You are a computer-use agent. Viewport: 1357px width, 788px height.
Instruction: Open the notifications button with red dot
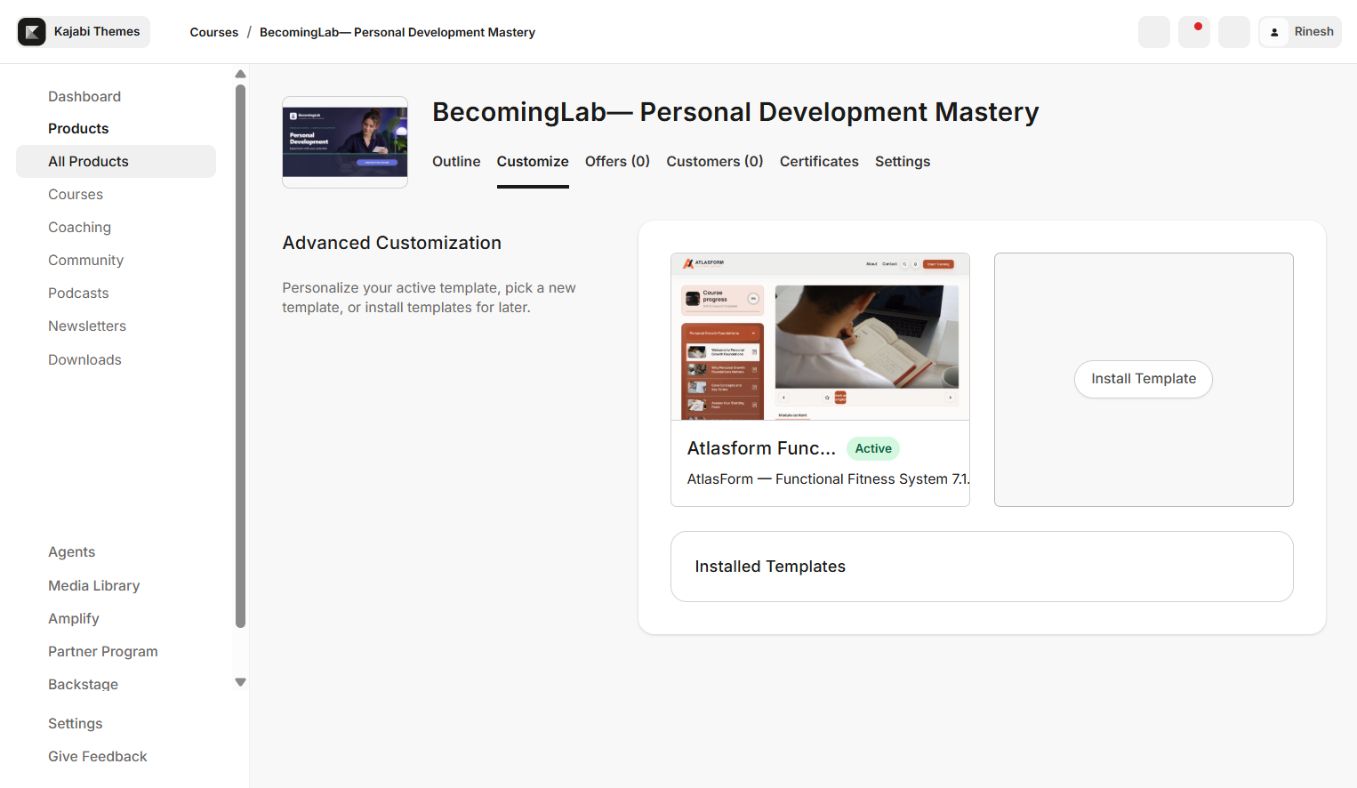click(1194, 32)
